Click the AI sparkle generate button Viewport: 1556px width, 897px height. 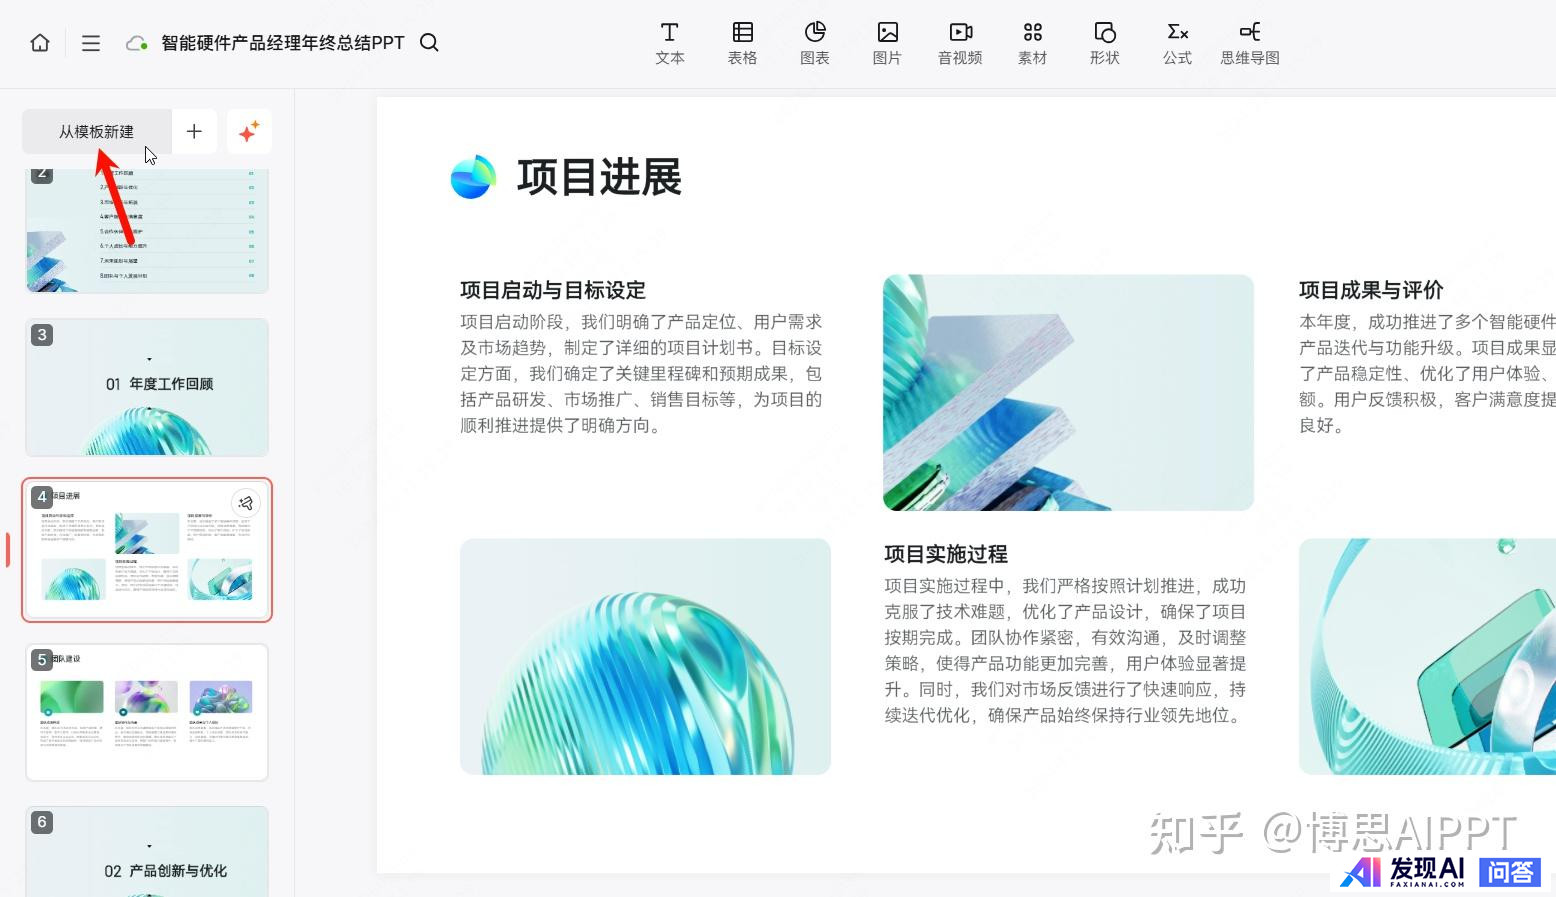(x=249, y=132)
